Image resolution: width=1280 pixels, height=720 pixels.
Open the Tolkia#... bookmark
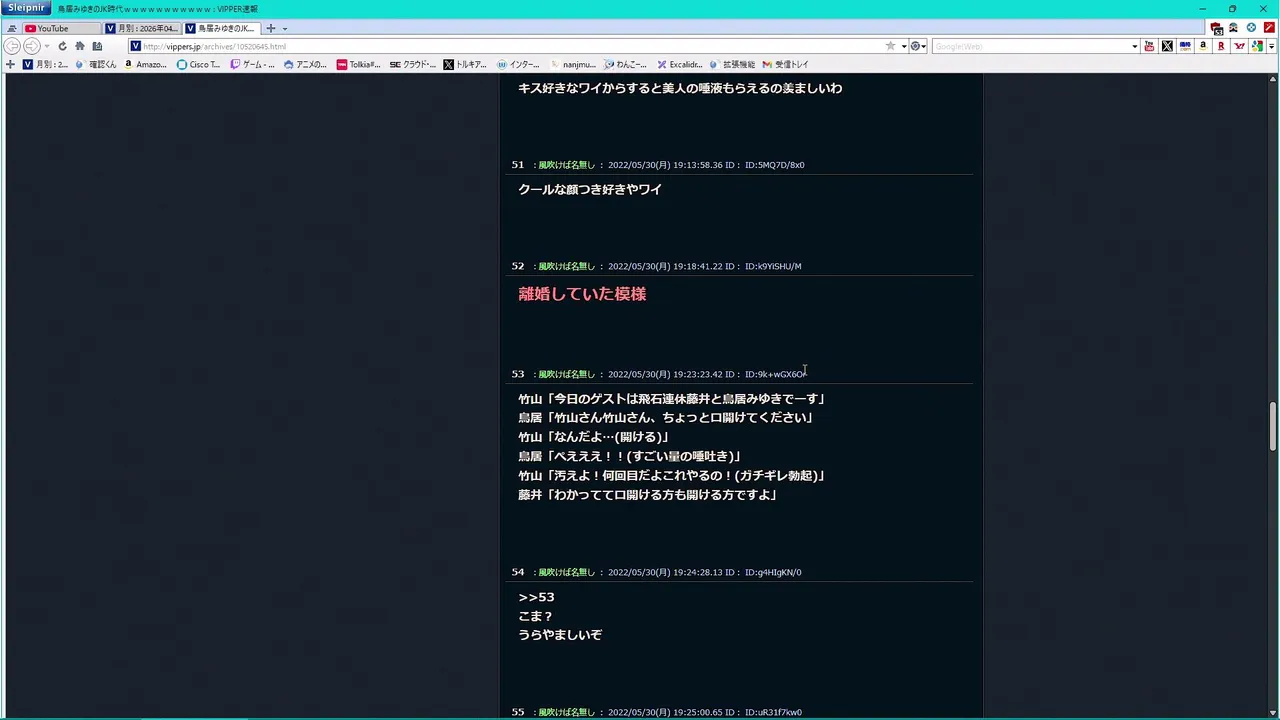point(358,64)
